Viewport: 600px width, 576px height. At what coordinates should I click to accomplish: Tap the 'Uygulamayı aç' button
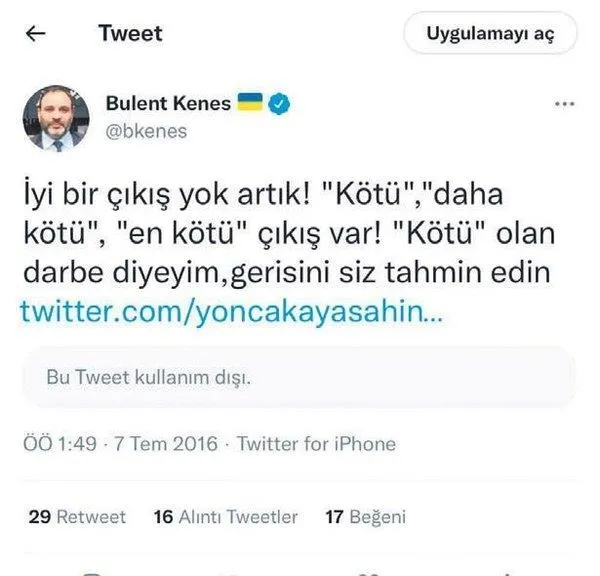(490, 33)
